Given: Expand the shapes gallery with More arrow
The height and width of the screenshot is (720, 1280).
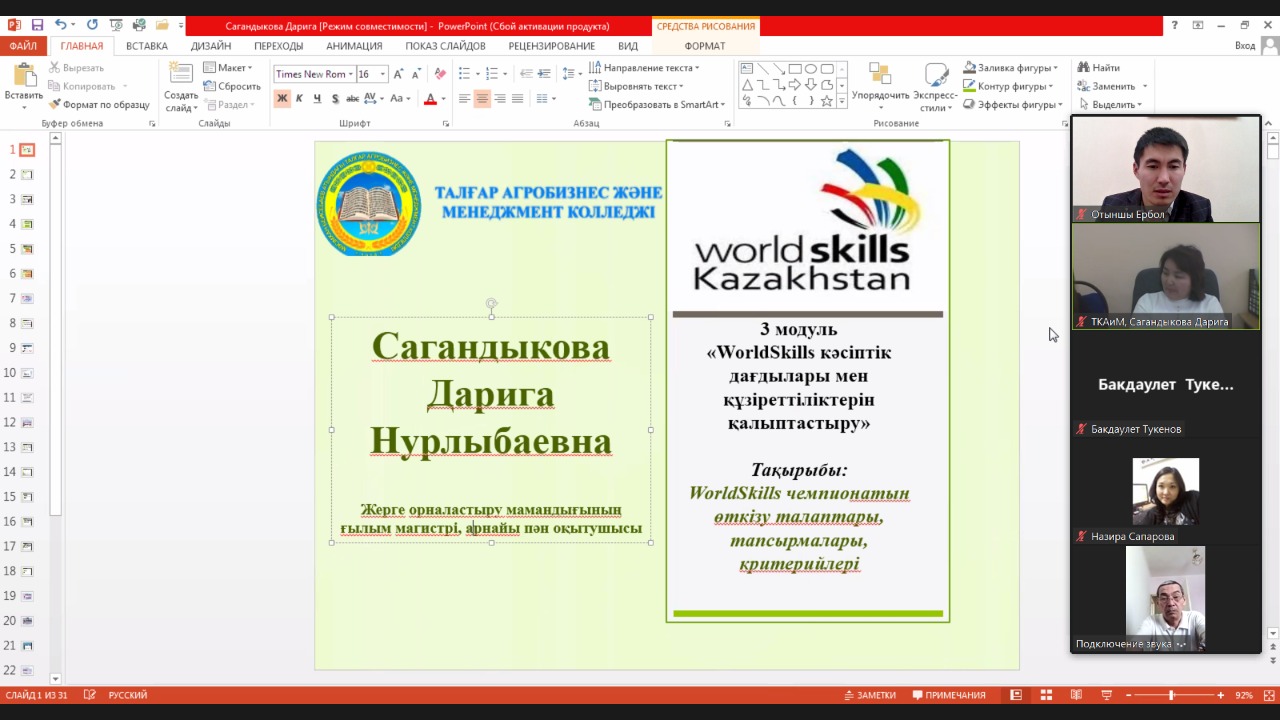Looking at the screenshot, I should [x=842, y=101].
